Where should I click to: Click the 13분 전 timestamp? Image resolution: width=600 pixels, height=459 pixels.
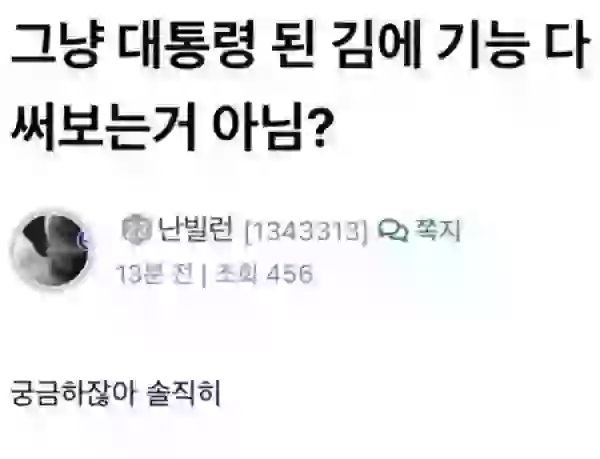(x=154, y=274)
